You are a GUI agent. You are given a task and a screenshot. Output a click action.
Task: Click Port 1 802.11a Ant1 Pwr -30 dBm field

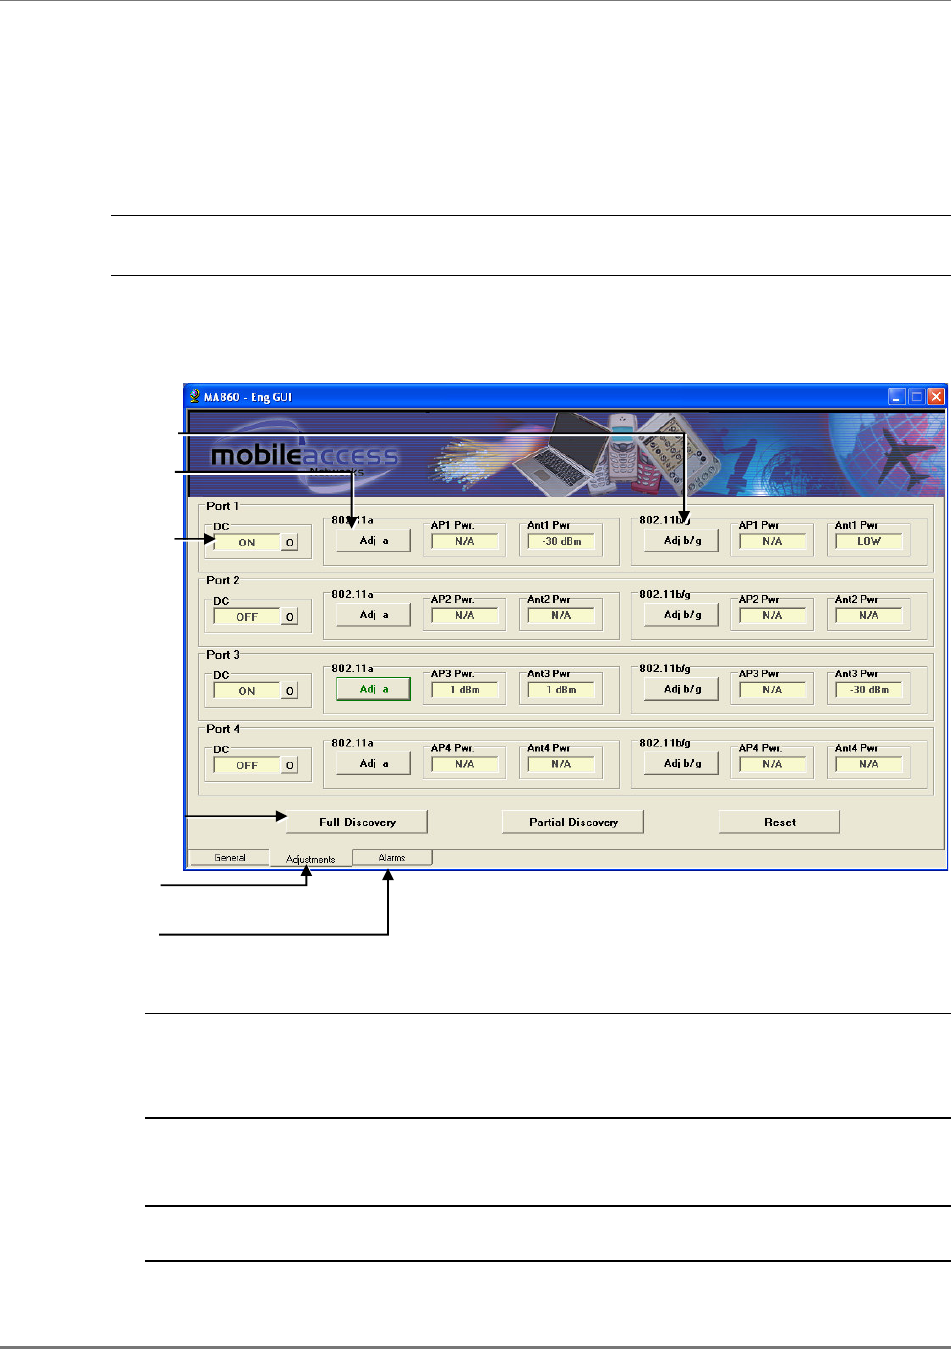(x=561, y=541)
